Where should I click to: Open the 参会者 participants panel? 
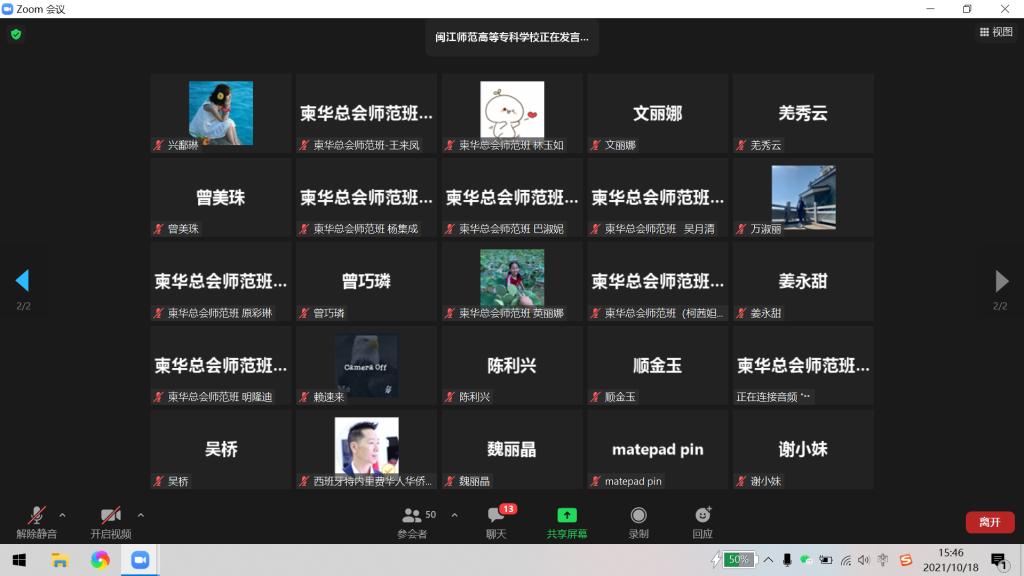point(412,520)
